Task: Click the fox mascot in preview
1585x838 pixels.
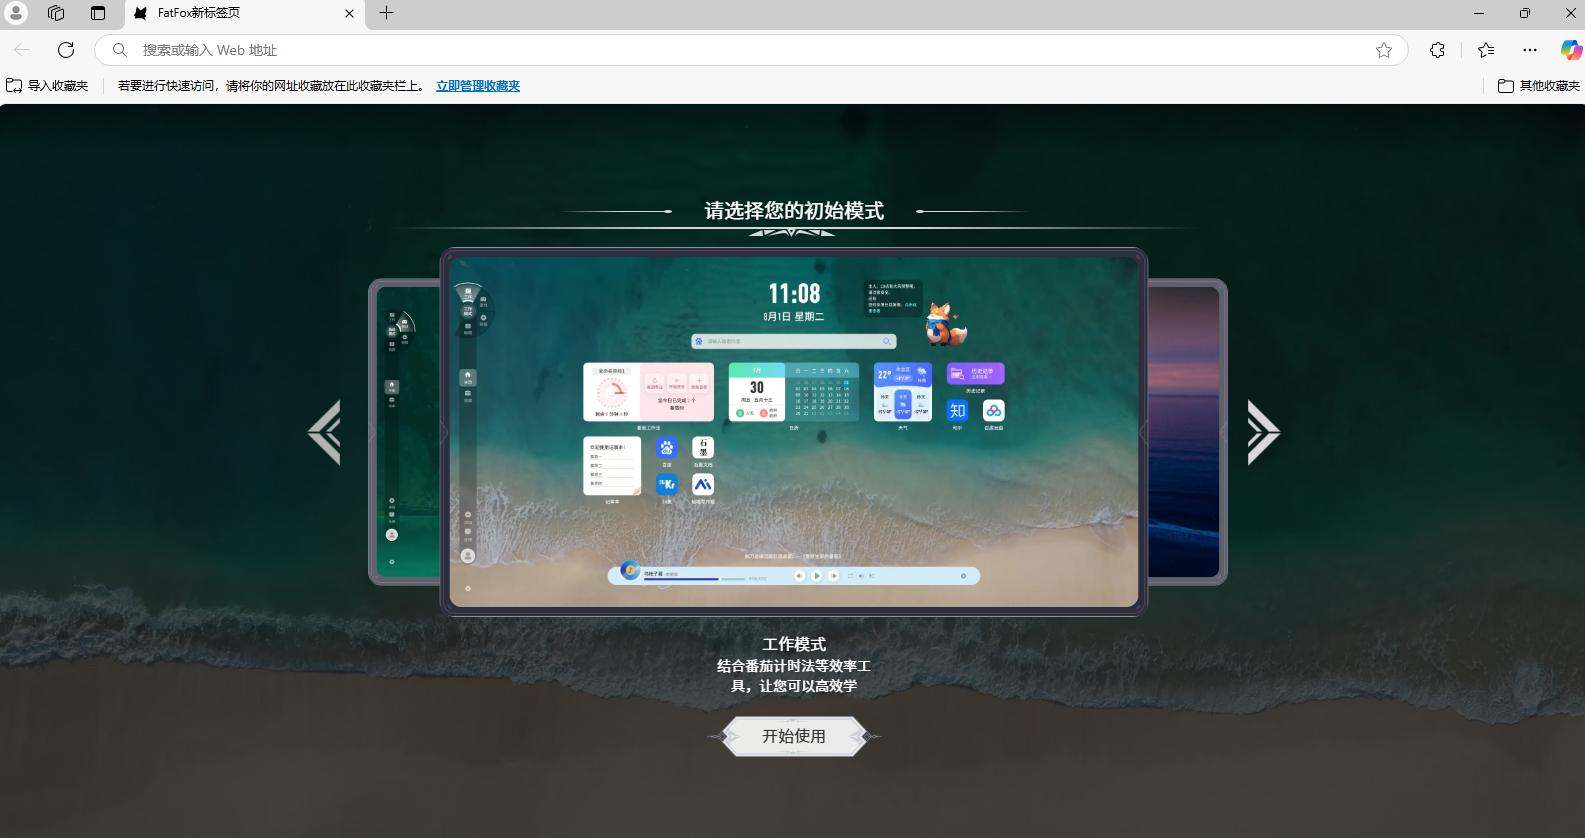Action: click(x=944, y=325)
